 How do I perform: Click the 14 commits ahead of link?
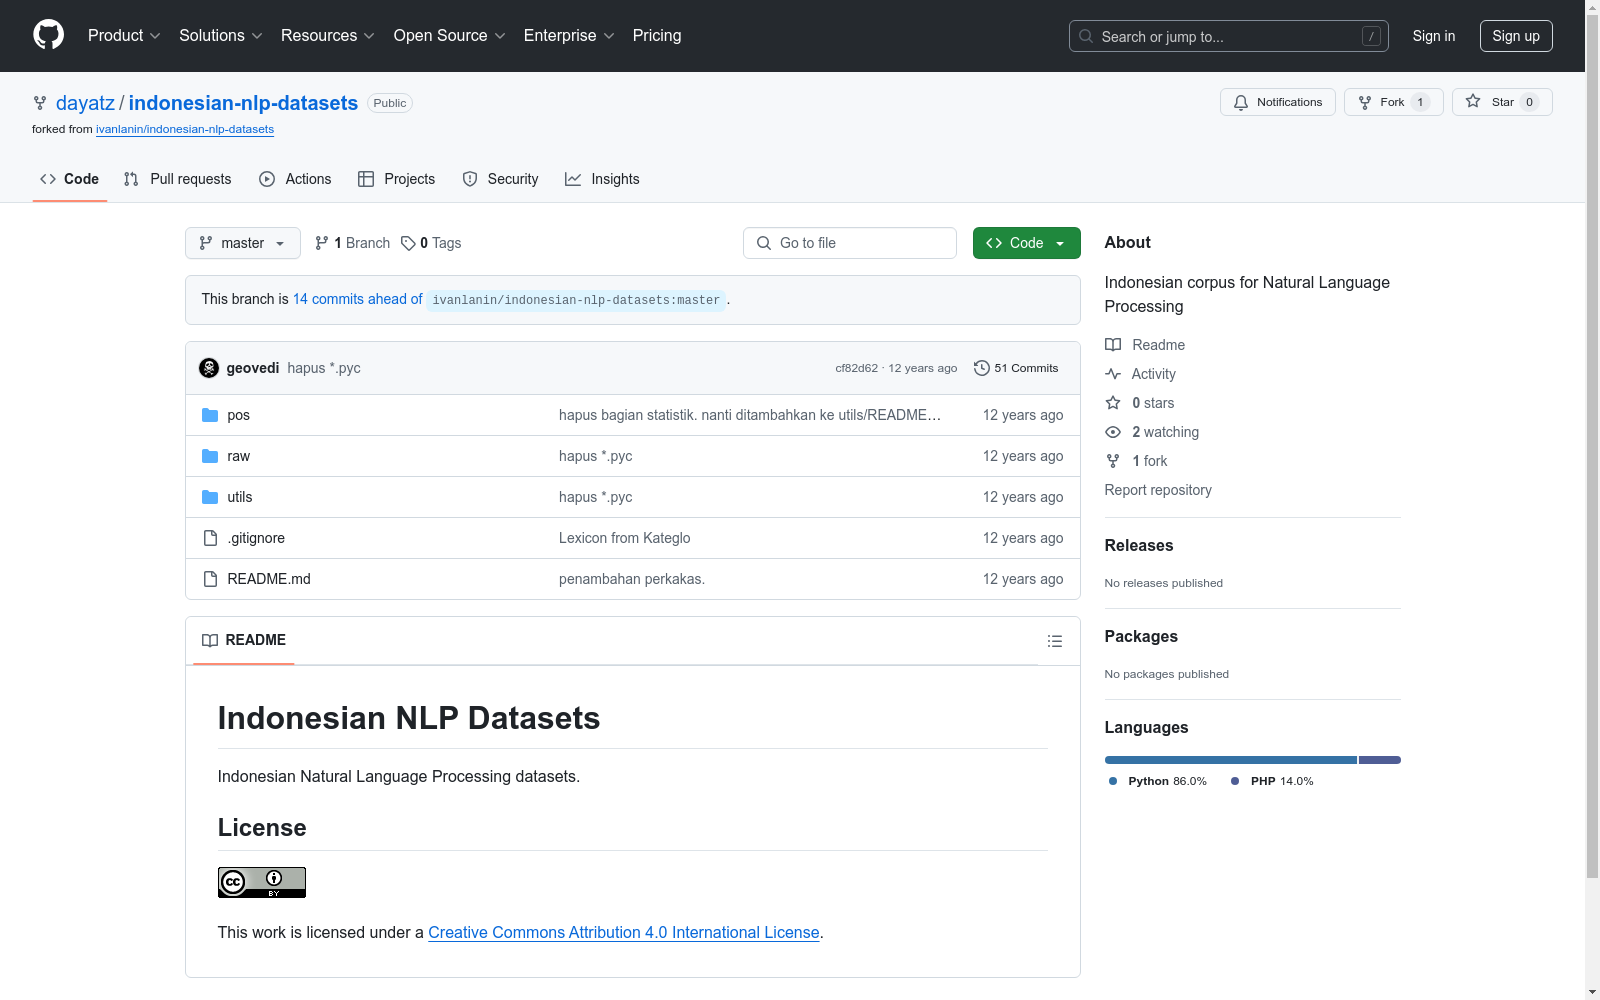click(358, 299)
